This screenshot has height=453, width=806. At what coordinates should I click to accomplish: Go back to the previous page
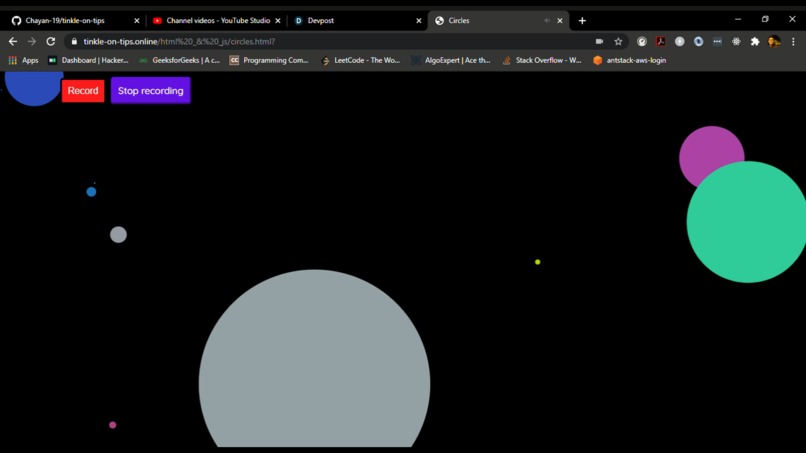(x=13, y=42)
